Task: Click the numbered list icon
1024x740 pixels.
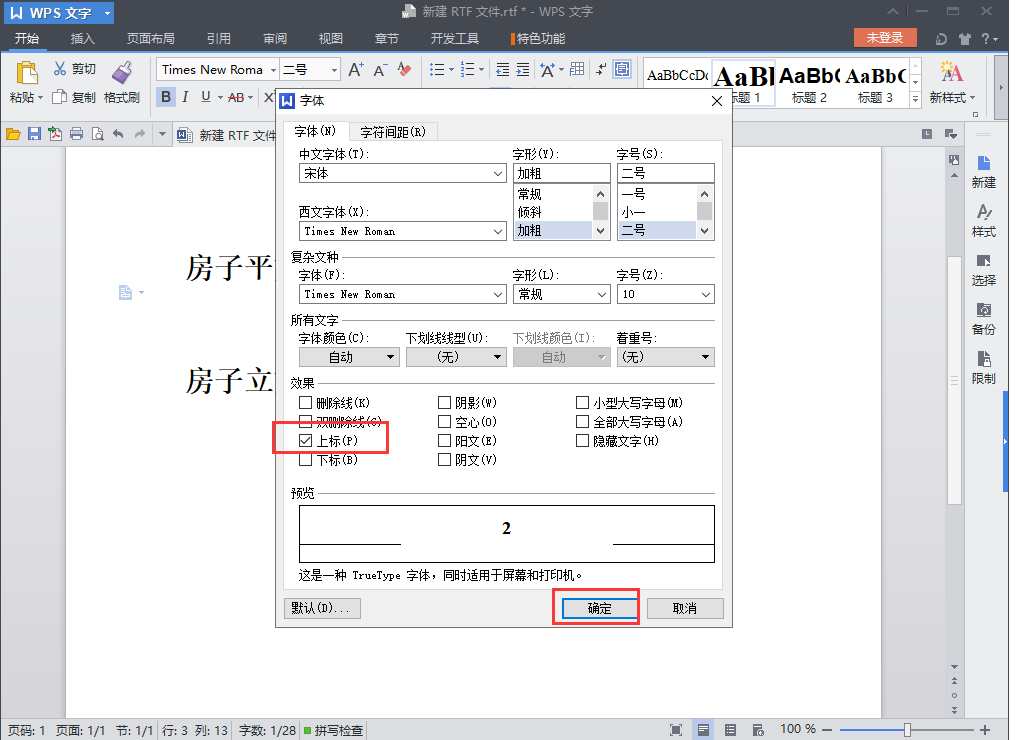Action: point(468,69)
